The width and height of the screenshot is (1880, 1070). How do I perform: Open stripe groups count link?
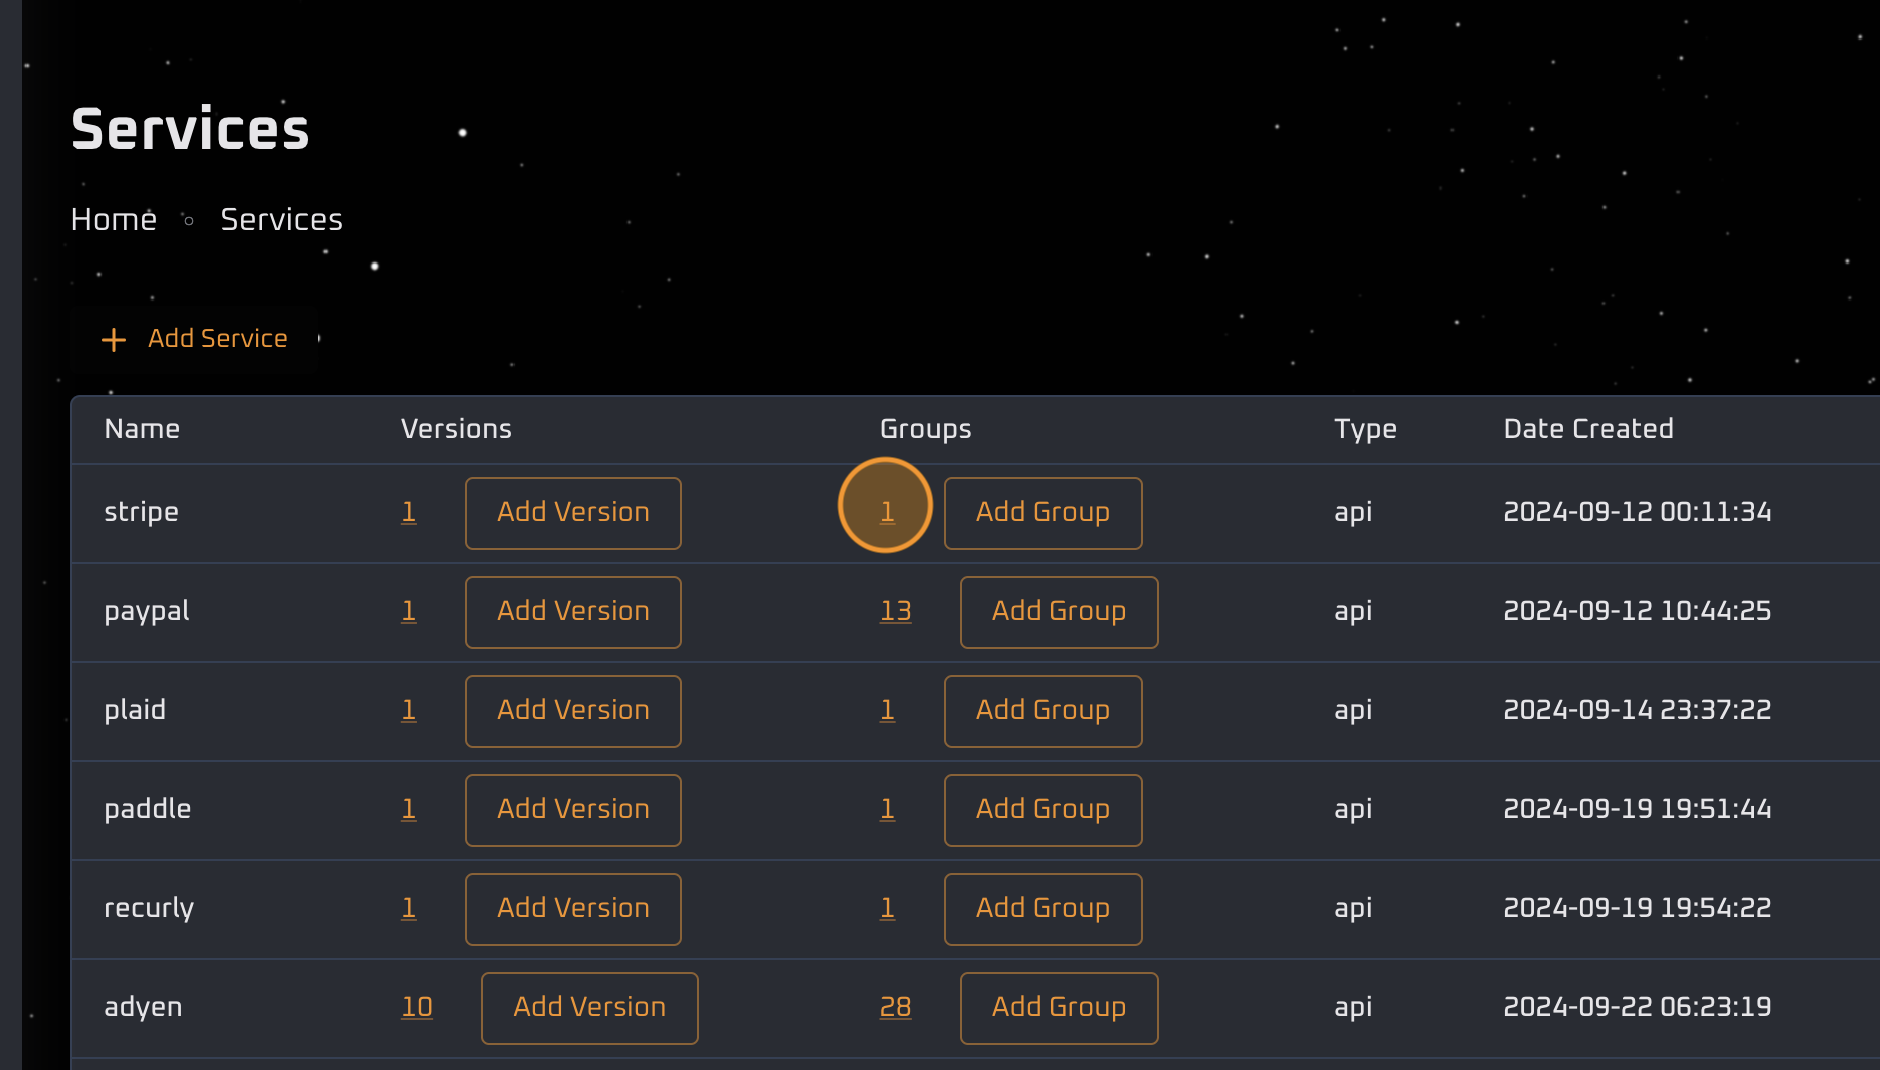tap(887, 512)
